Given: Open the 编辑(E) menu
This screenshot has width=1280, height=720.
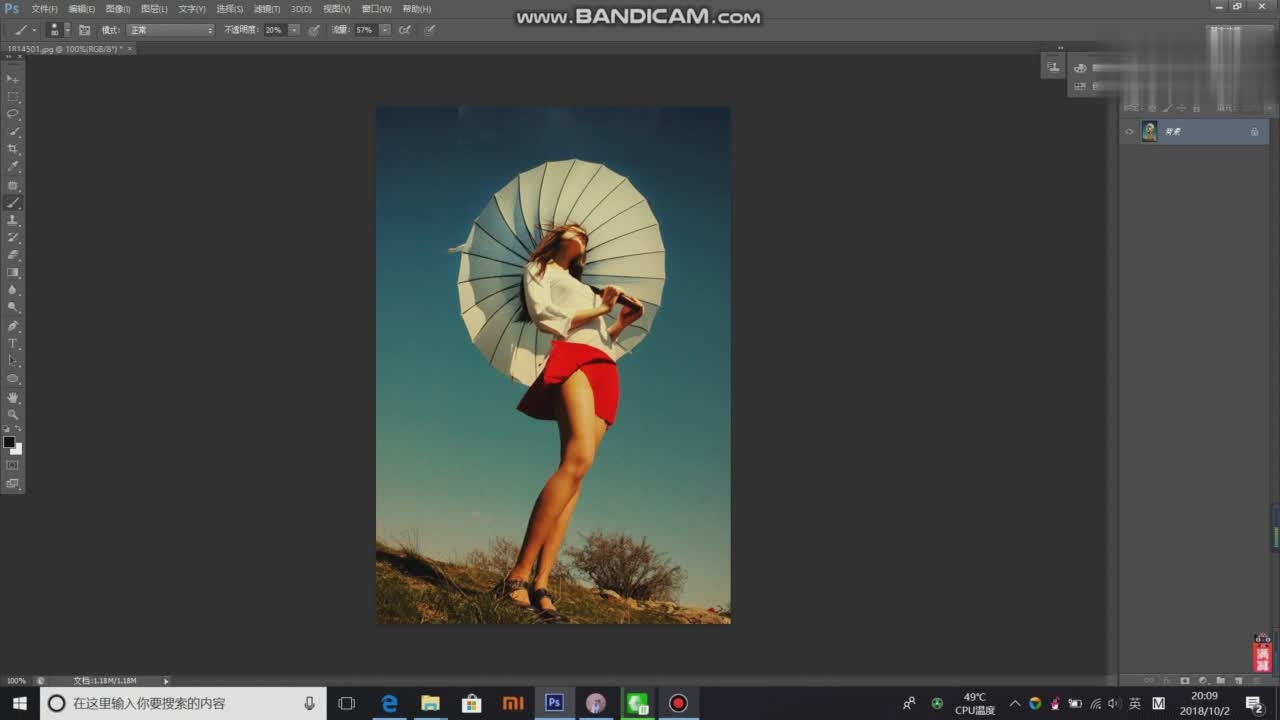Looking at the screenshot, I should click(82, 9).
